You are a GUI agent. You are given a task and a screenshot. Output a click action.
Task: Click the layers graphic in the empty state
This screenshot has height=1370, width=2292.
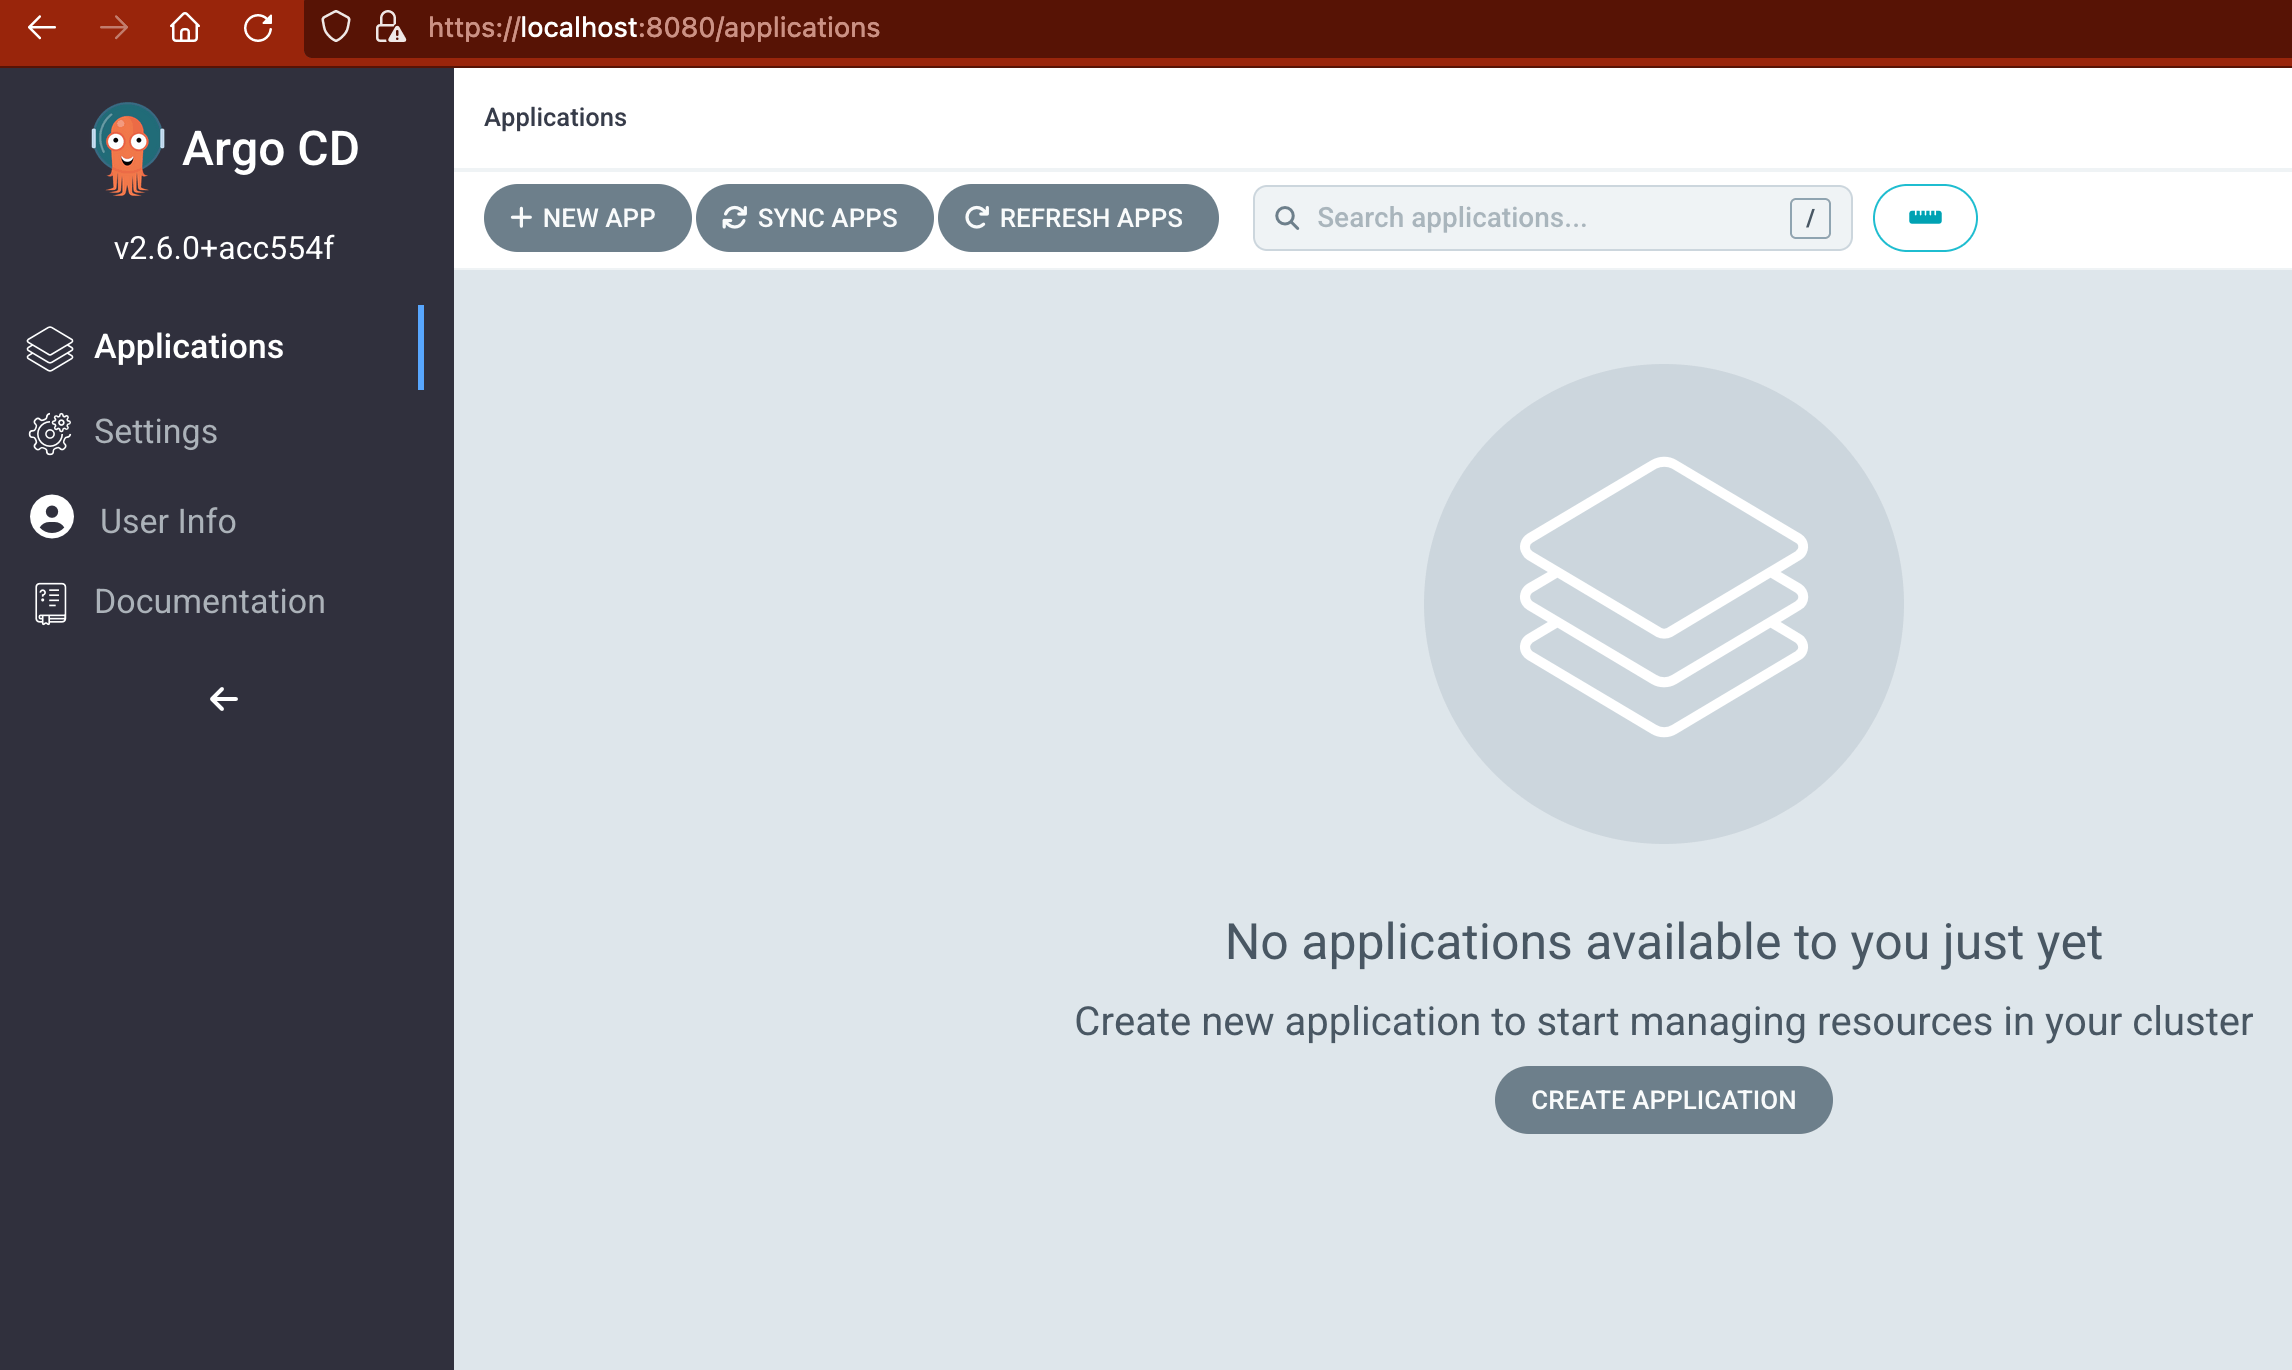[1662, 600]
